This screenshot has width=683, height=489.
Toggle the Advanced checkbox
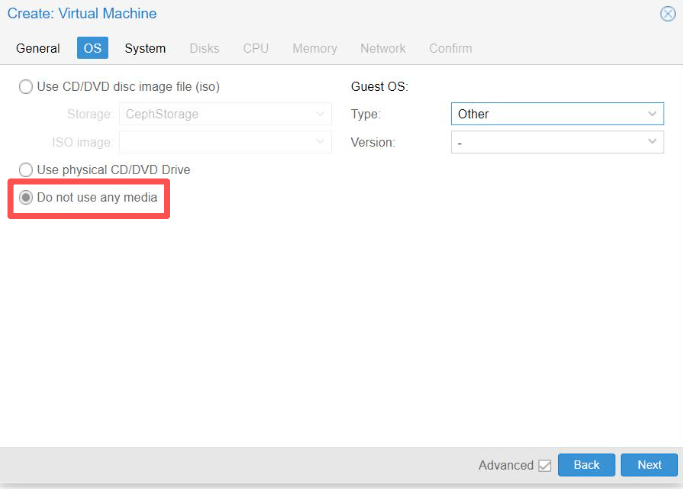pyautogui.click(x=544, y=465)
